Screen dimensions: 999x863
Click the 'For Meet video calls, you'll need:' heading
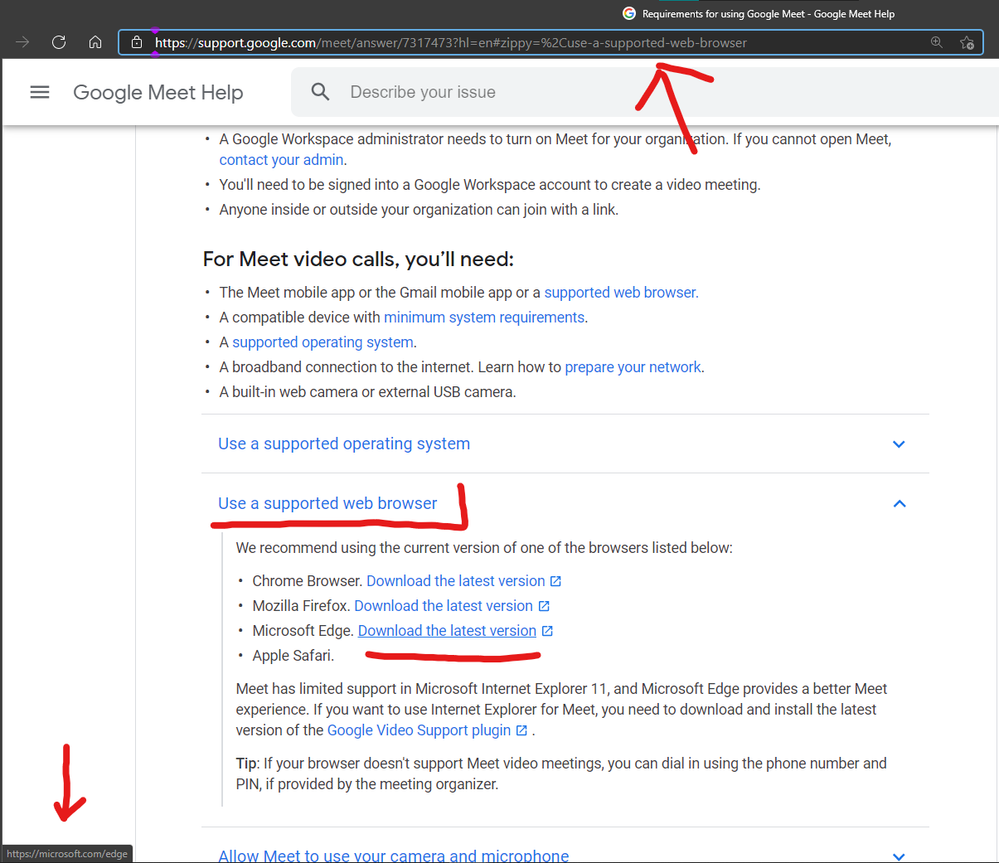point(358,259)
